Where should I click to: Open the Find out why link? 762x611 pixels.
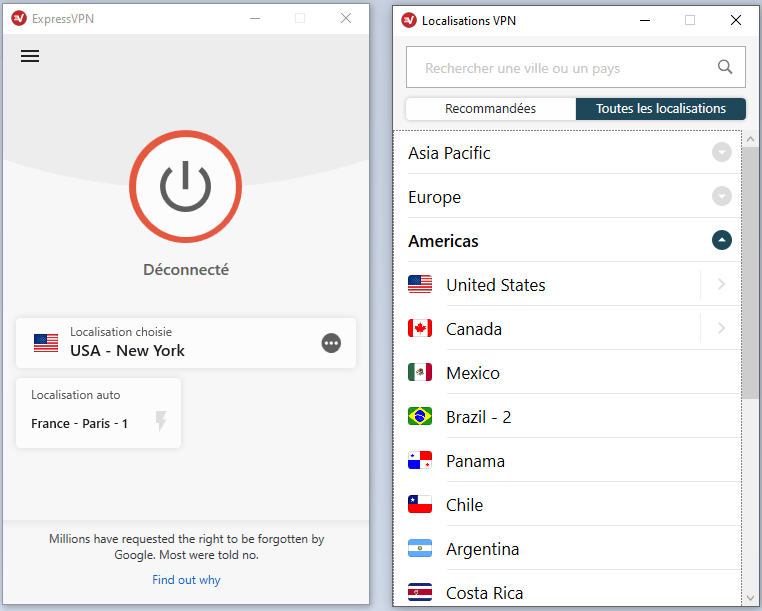pos(186,579)
